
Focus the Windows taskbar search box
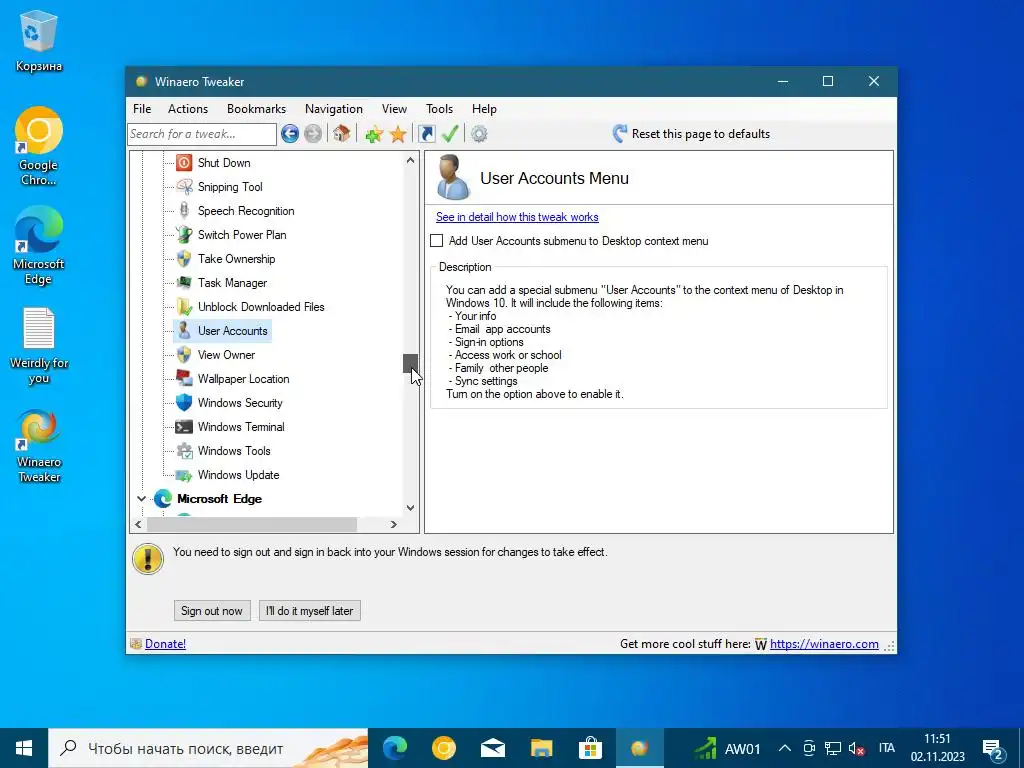pos(208,748)
